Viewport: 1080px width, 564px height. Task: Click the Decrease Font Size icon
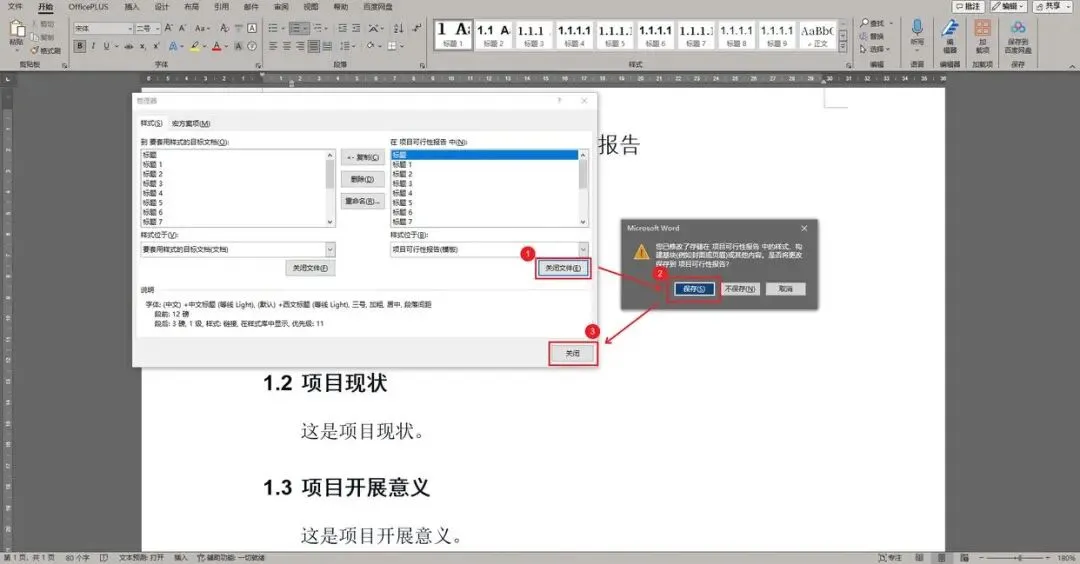click(x=183, y=28)
